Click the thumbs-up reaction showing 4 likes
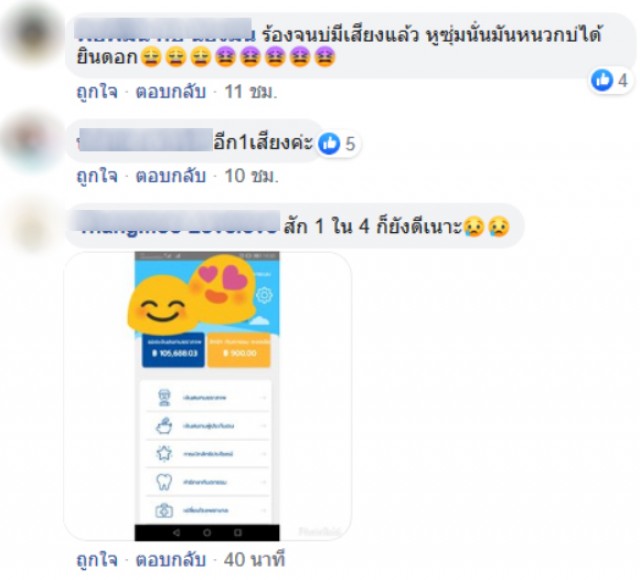 click(x=611, y=80)
